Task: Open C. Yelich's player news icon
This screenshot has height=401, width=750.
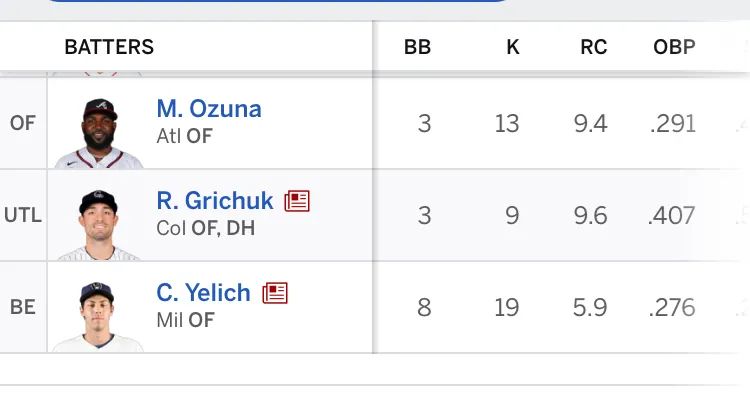Action: 275,293
